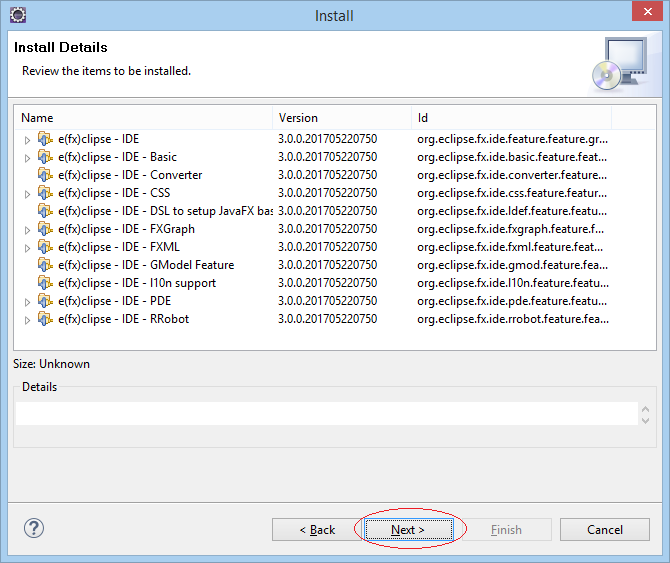Image resolution: width=670 pixels, height=563 pixels.
Task: Click the 'Size: Unknown' label
Action: (51, 364)
